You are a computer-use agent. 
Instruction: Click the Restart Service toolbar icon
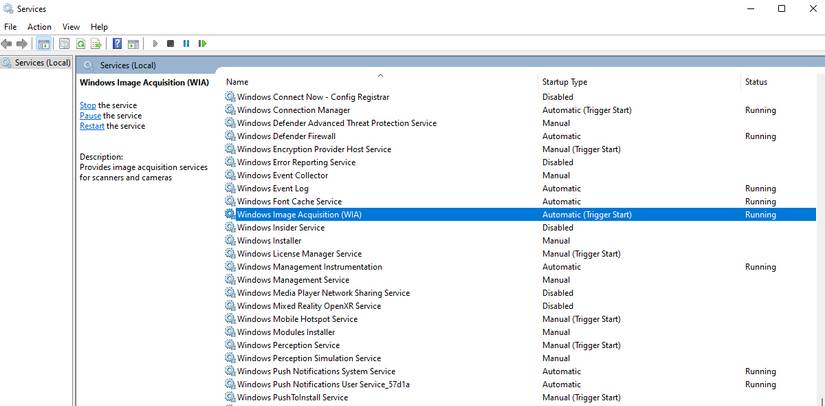point(203,44)
